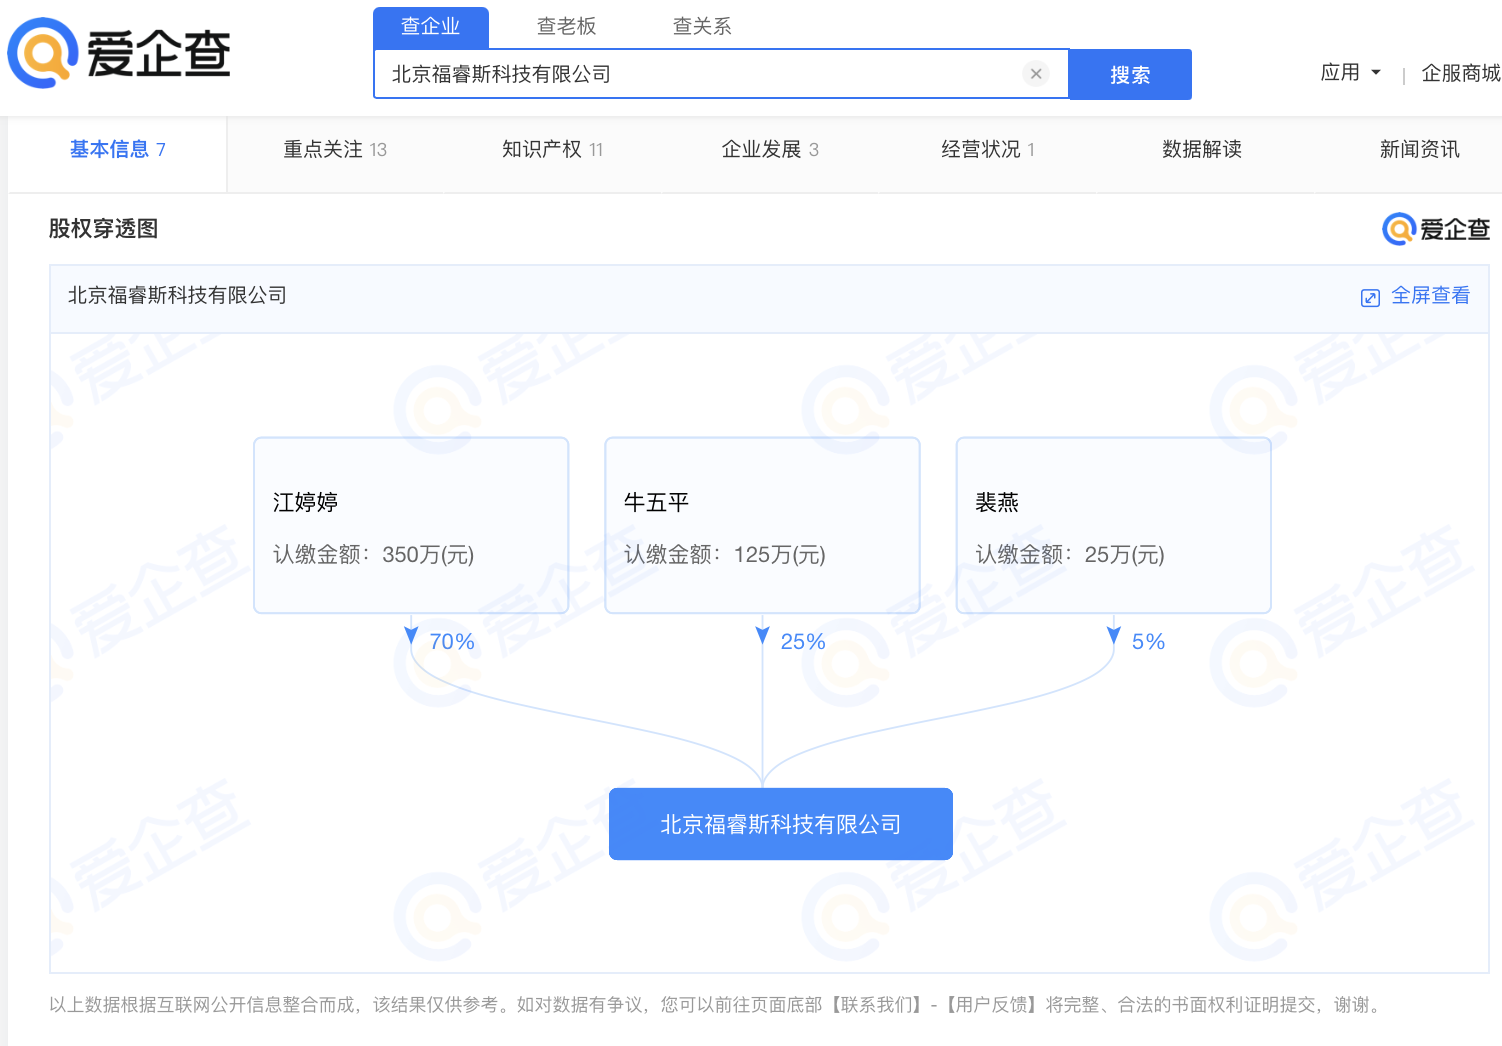Click 认缴金额 125万(元) text
The width and height of the screenshot is (1502, 1046).
pyautogui.click(x=725, y=555)
